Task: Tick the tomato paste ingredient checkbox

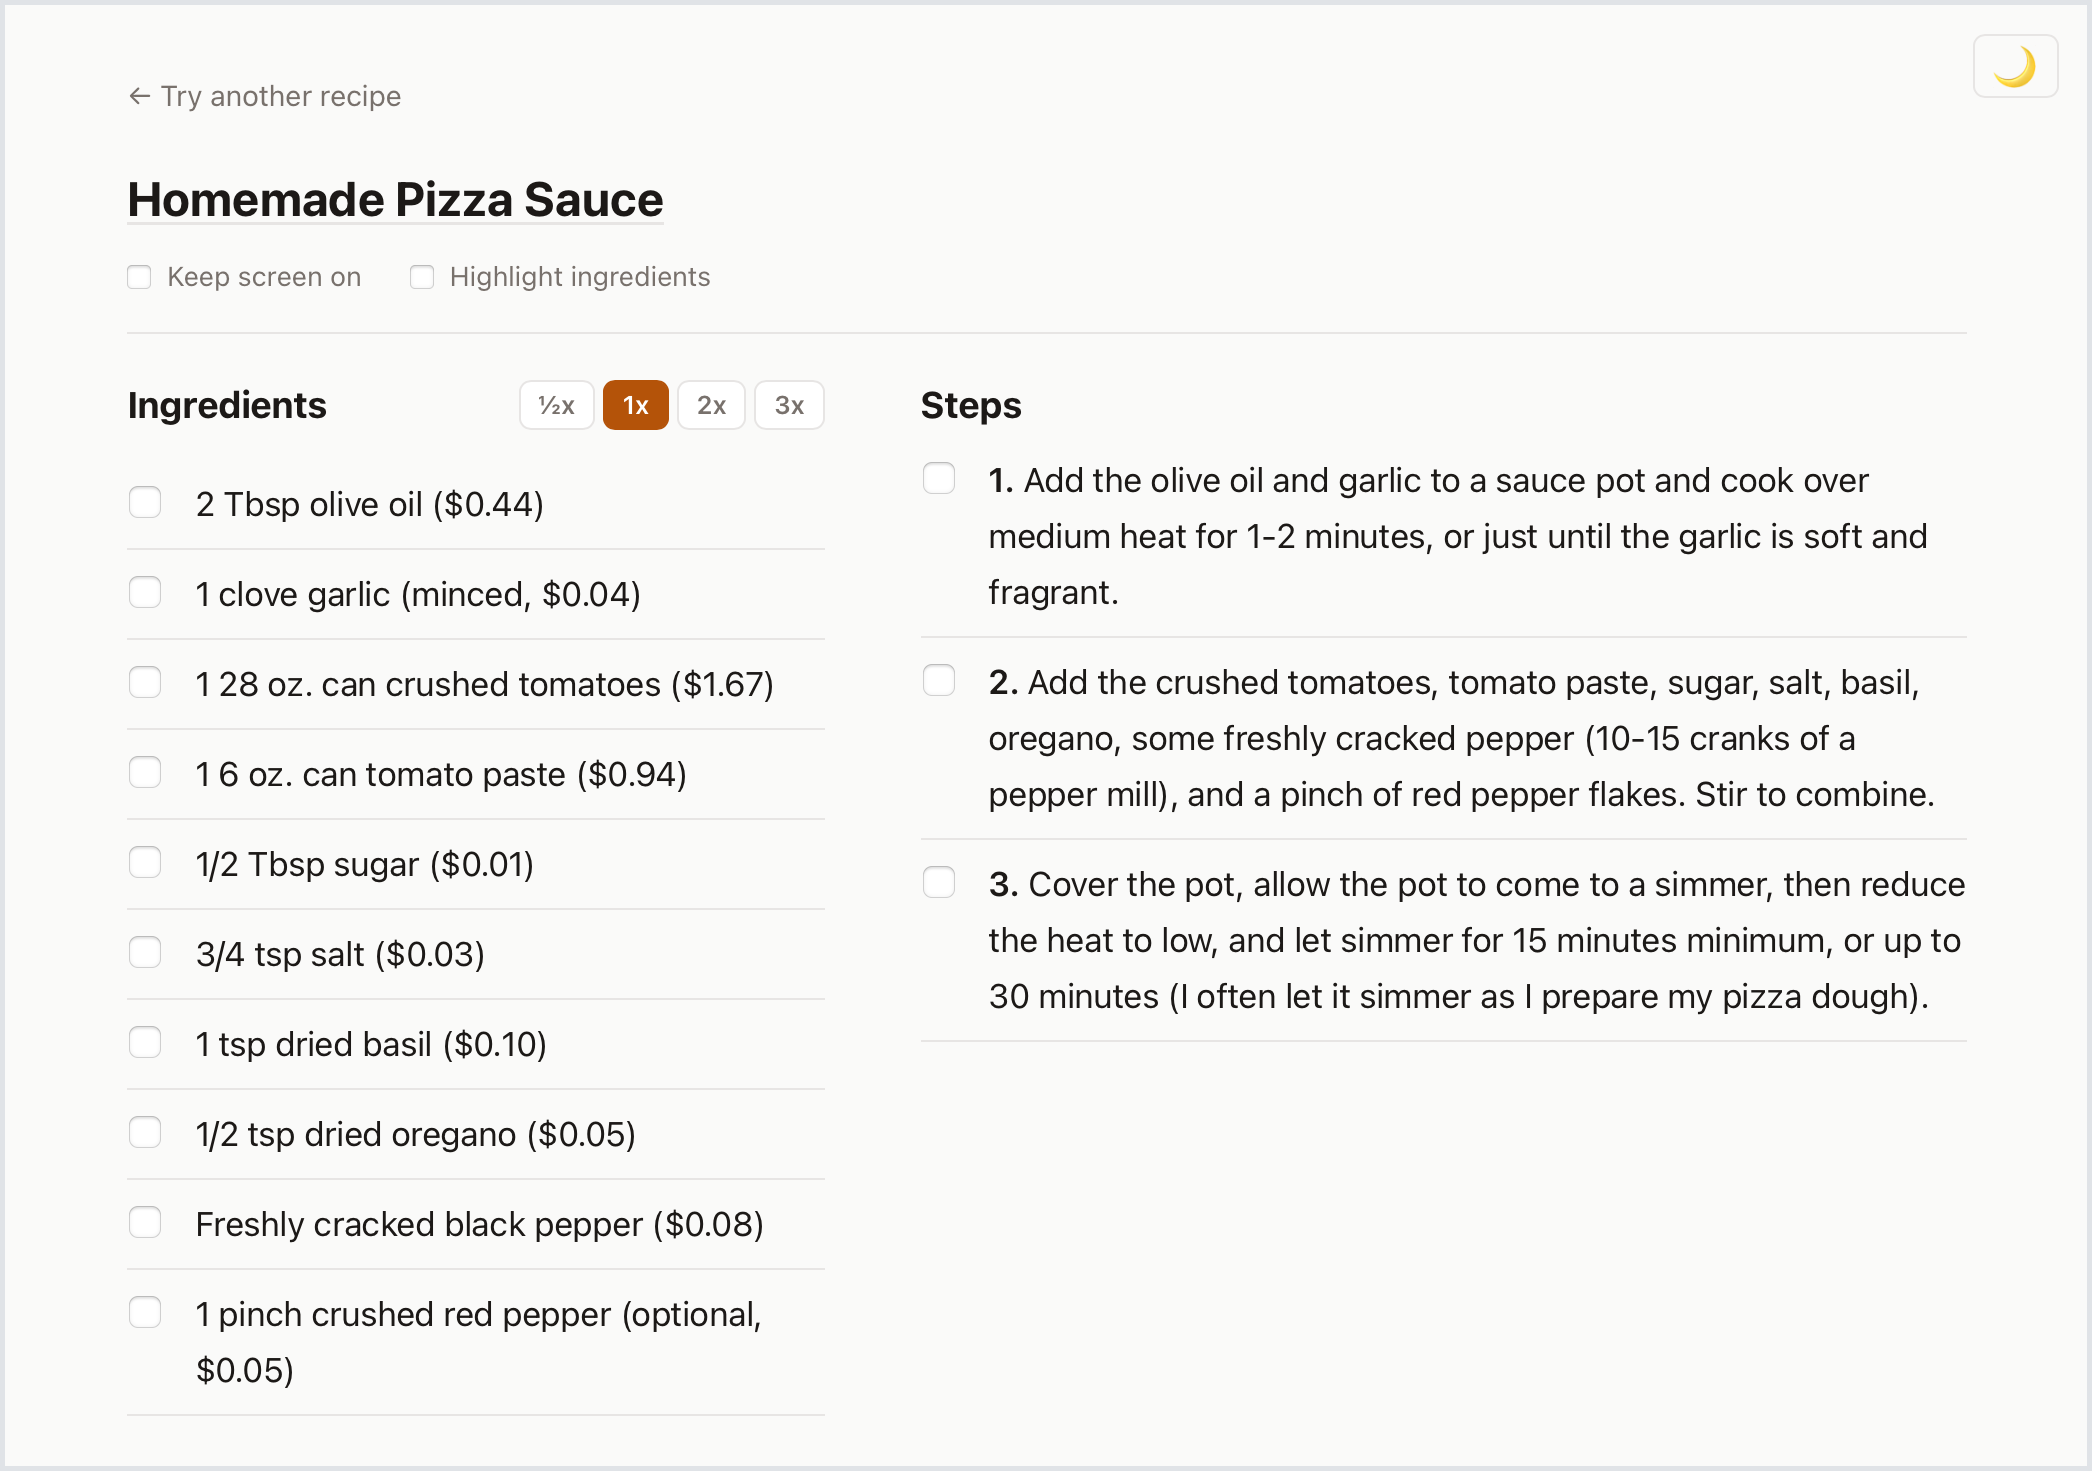Action: (x=146, y=772)
